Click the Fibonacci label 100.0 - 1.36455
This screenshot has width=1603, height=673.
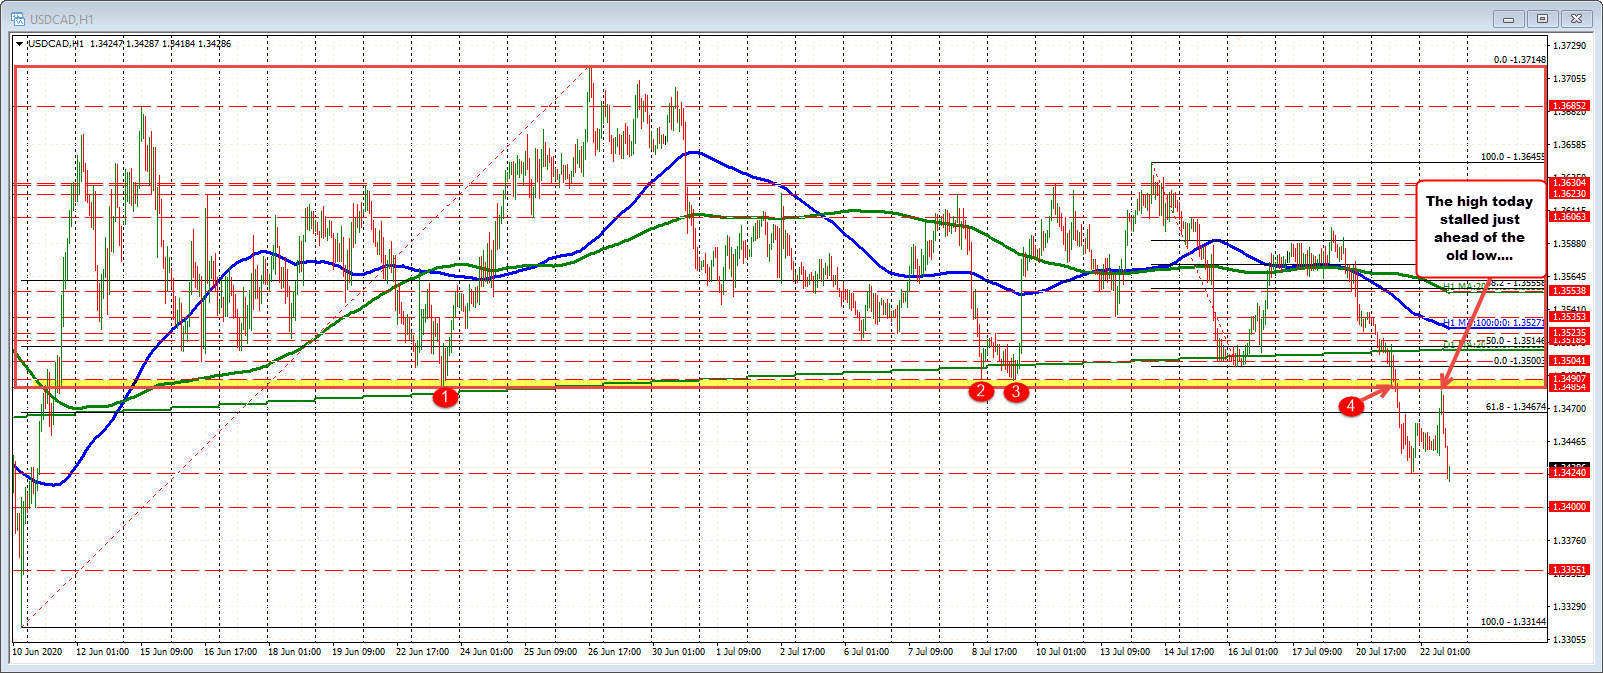point(1513,157)
